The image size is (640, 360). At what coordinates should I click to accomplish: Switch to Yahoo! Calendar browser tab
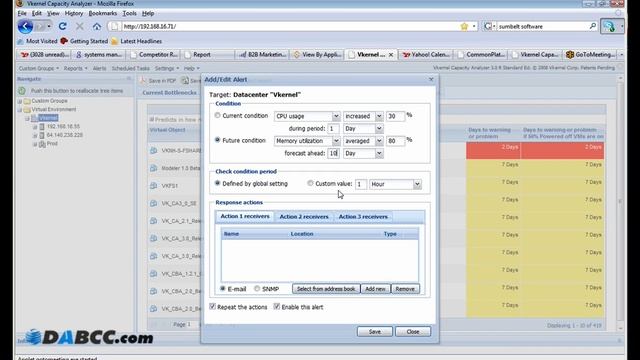(426, 54)
